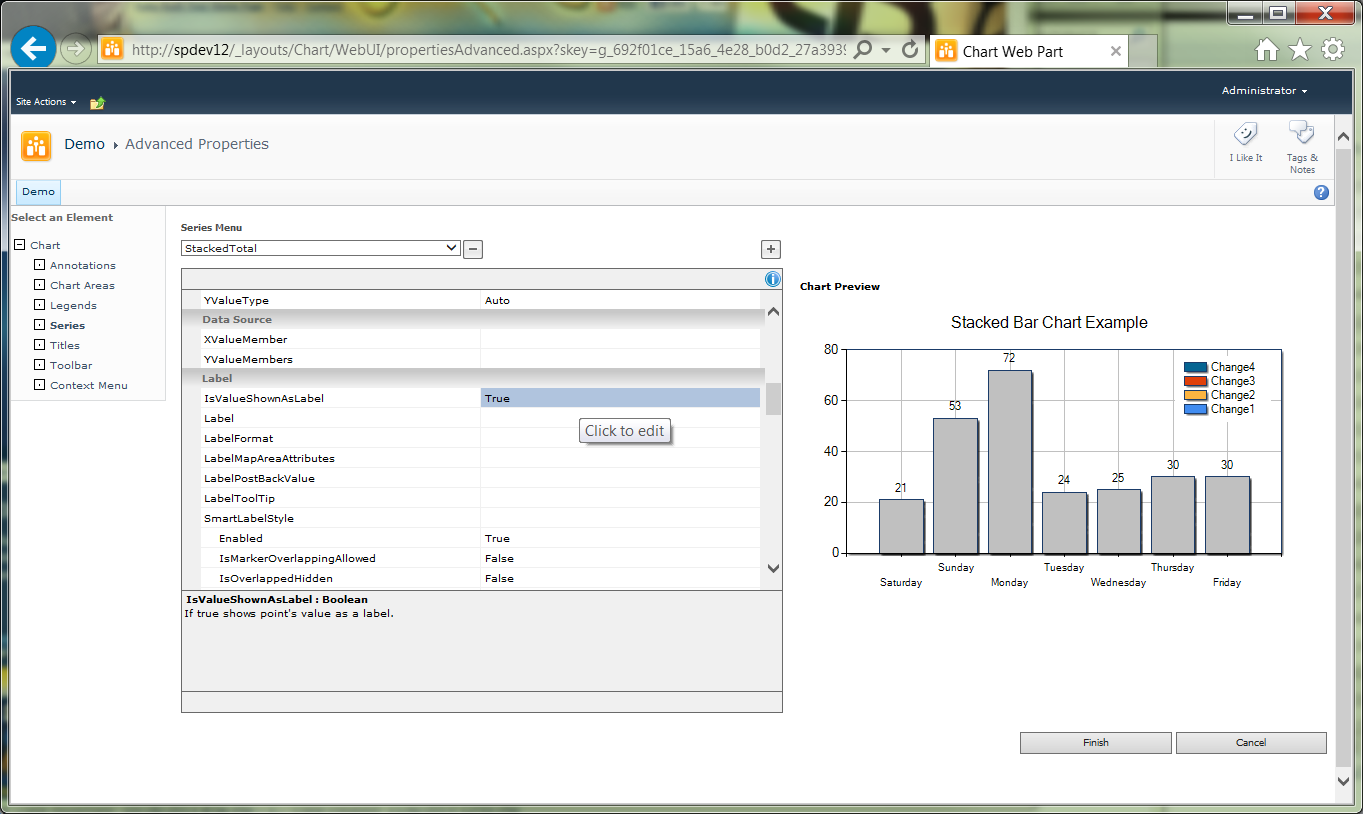Click the Navigate Up folder icon
The width and height of the screenshot is (1363, 814).
pos(97,102)
